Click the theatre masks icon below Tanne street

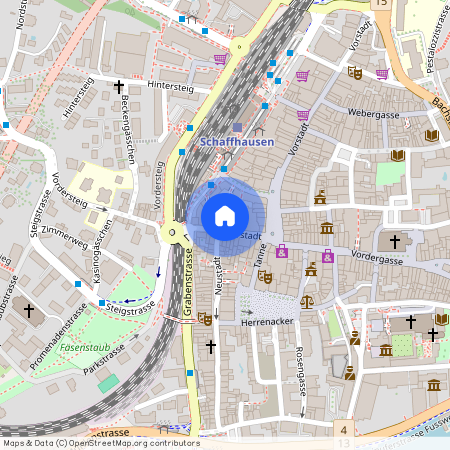tap(265, 277)
